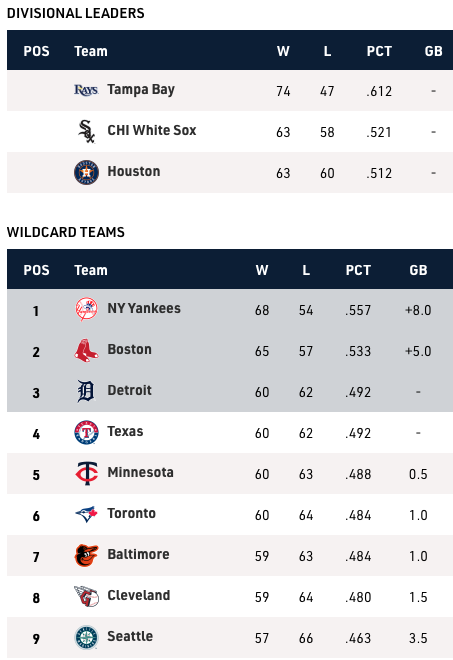Open the CHI White Sox team link
The width and height of the screenshot is (453, 660).
(152, 130)
